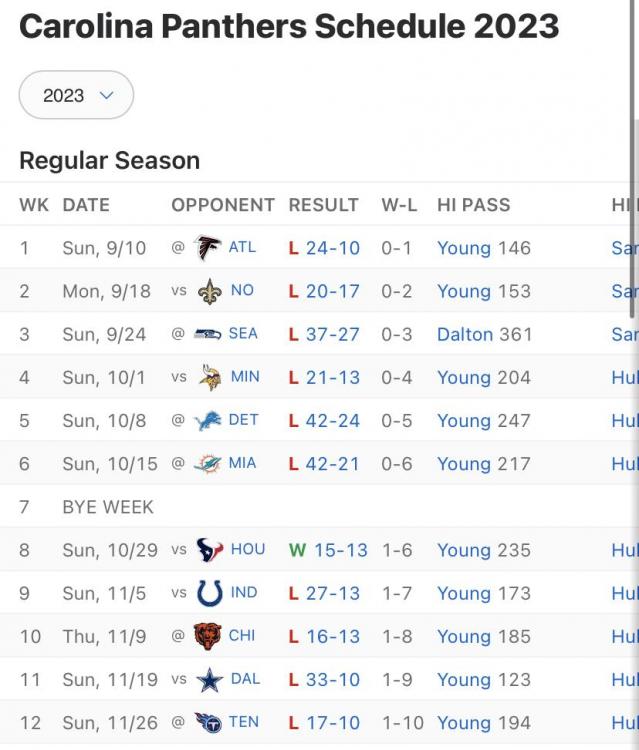Open the W 15-13 result versus Houston
Viewport: 639px width, 750px height.
click(328, 550)
